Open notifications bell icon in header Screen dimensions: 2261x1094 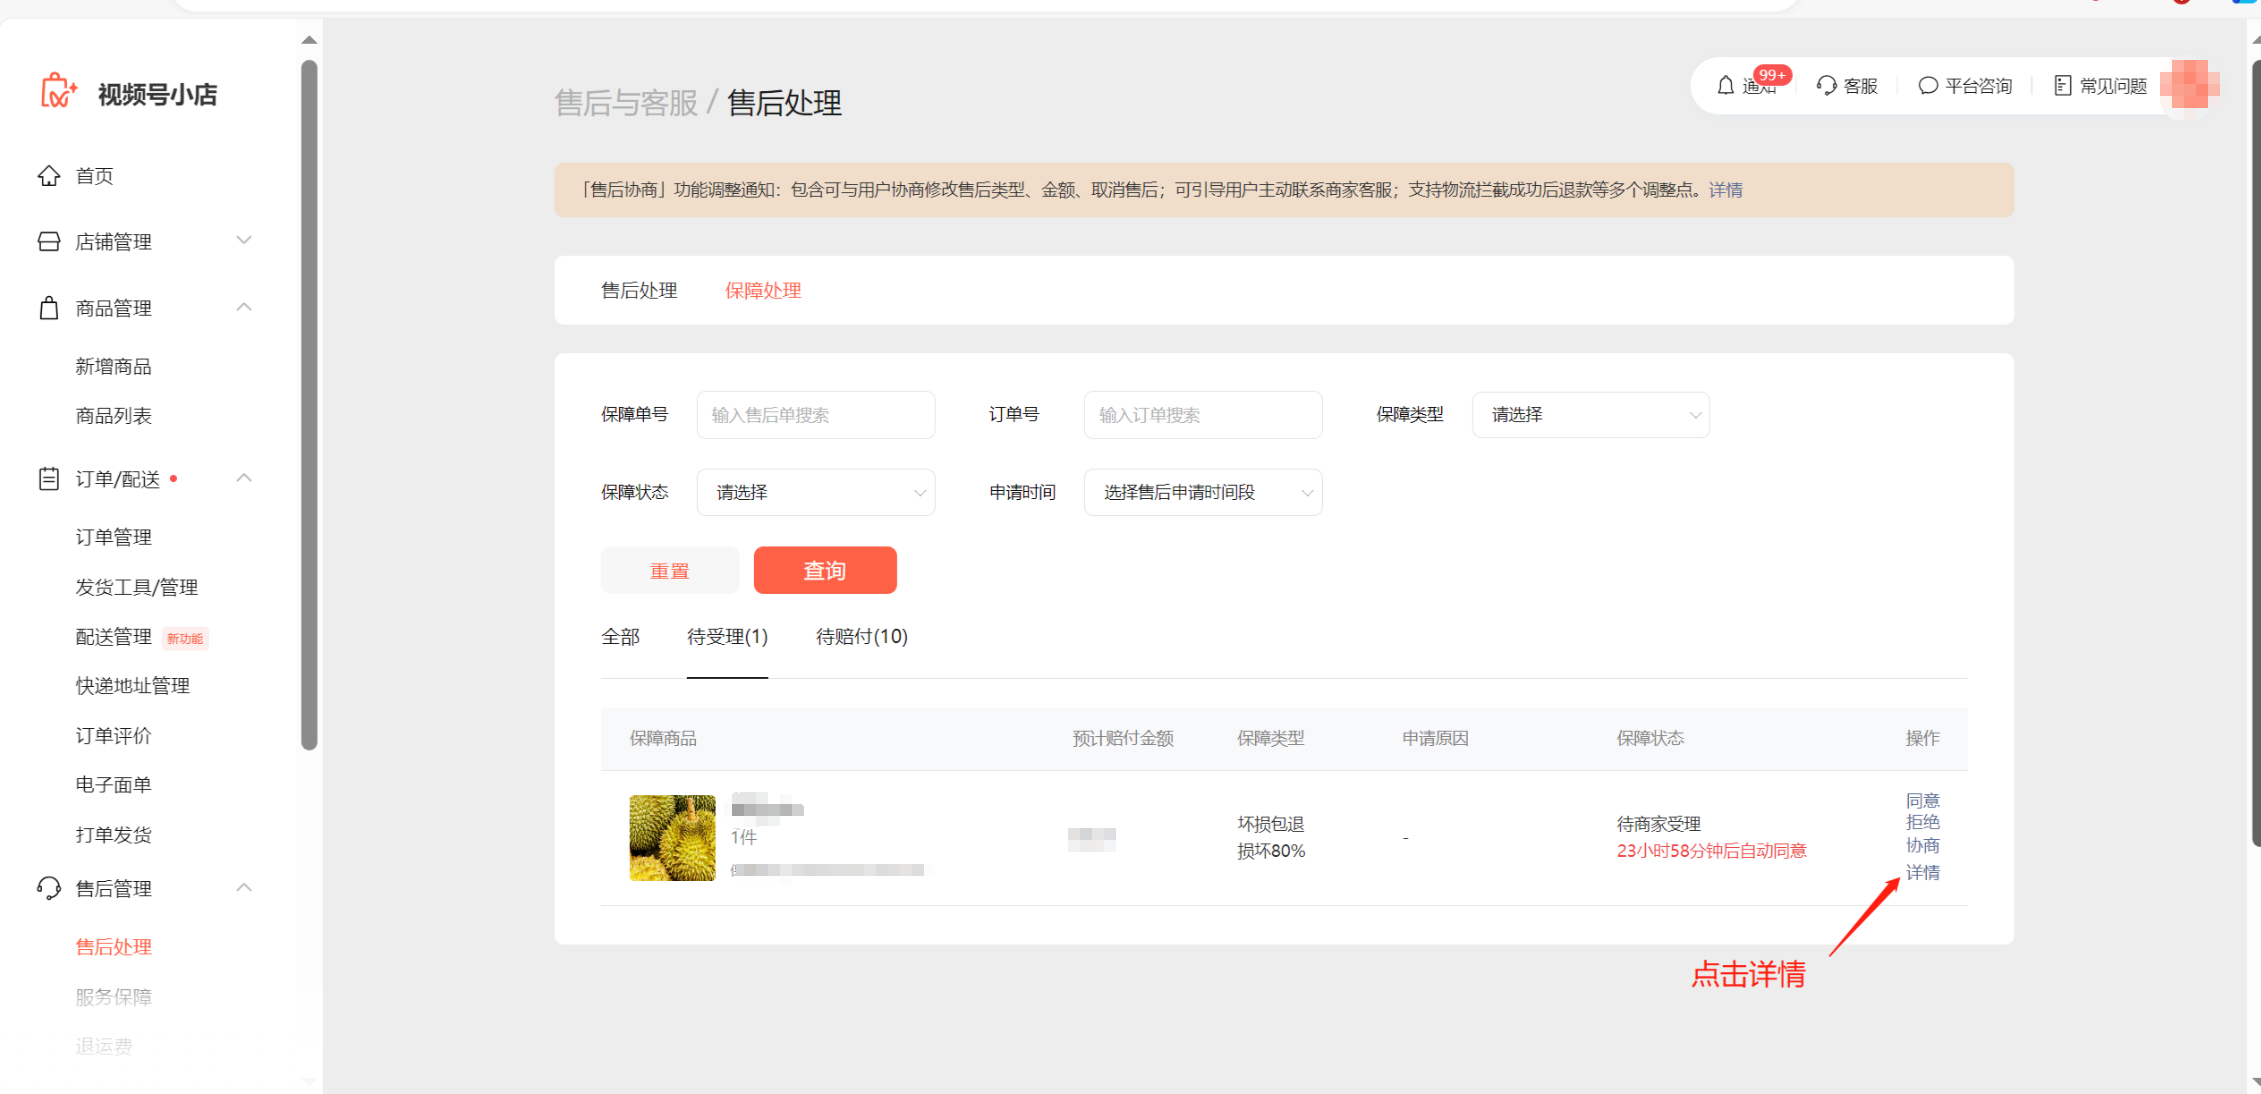coord(1725,86)
